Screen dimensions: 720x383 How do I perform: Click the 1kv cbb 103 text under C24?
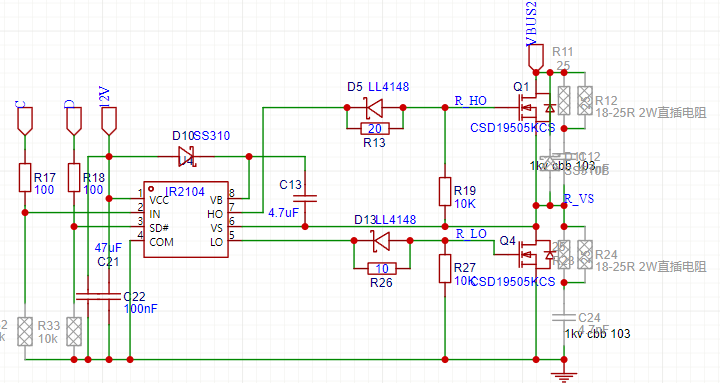click(x=597, y=334)
